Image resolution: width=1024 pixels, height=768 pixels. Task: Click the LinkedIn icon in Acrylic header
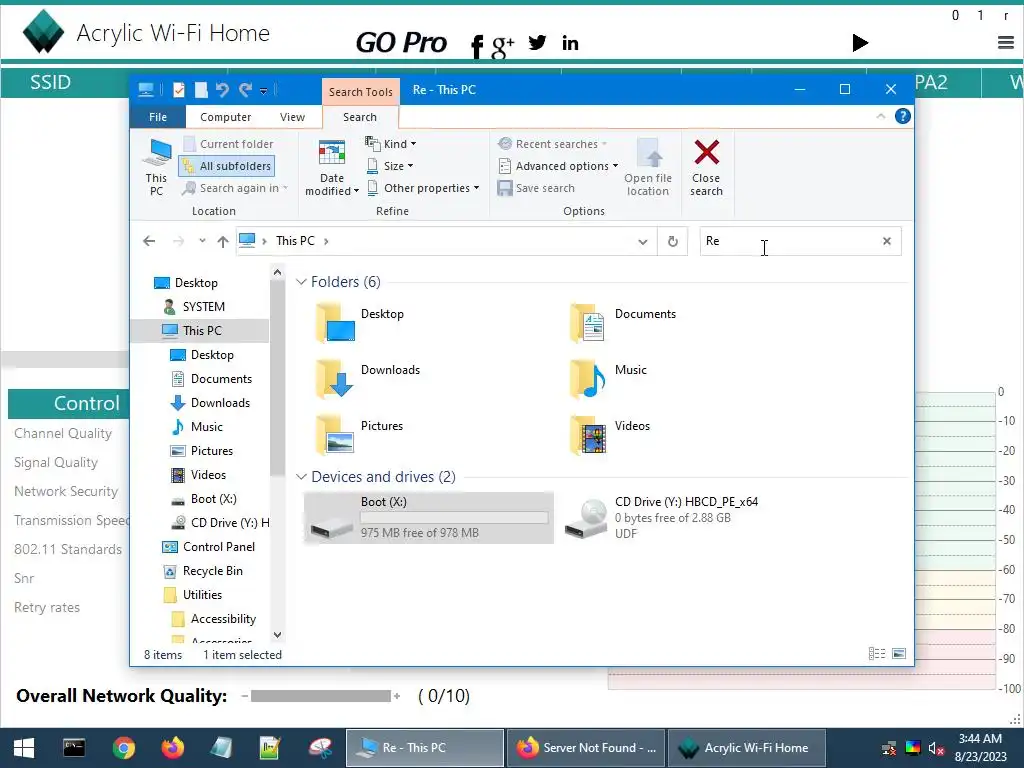tap(570, 43)
